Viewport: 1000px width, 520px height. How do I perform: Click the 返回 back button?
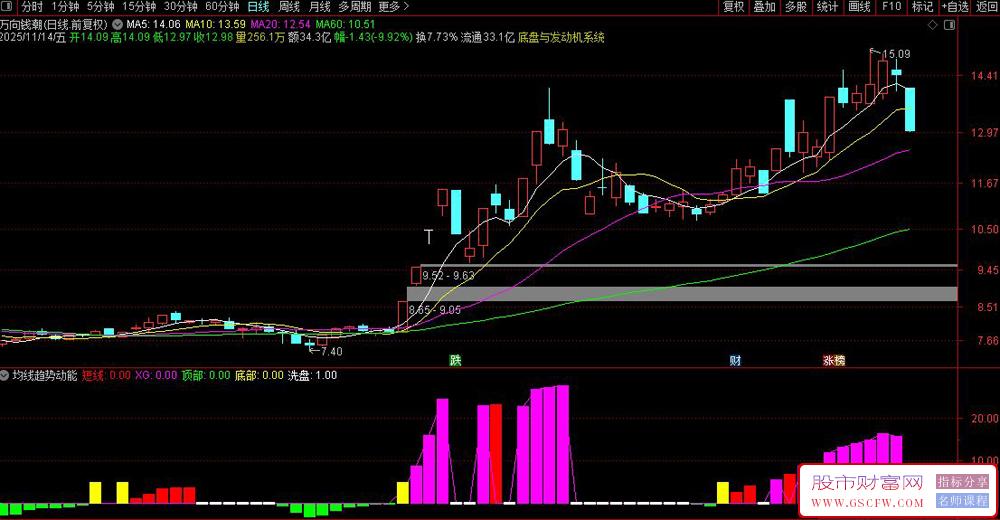pos(987,7)
